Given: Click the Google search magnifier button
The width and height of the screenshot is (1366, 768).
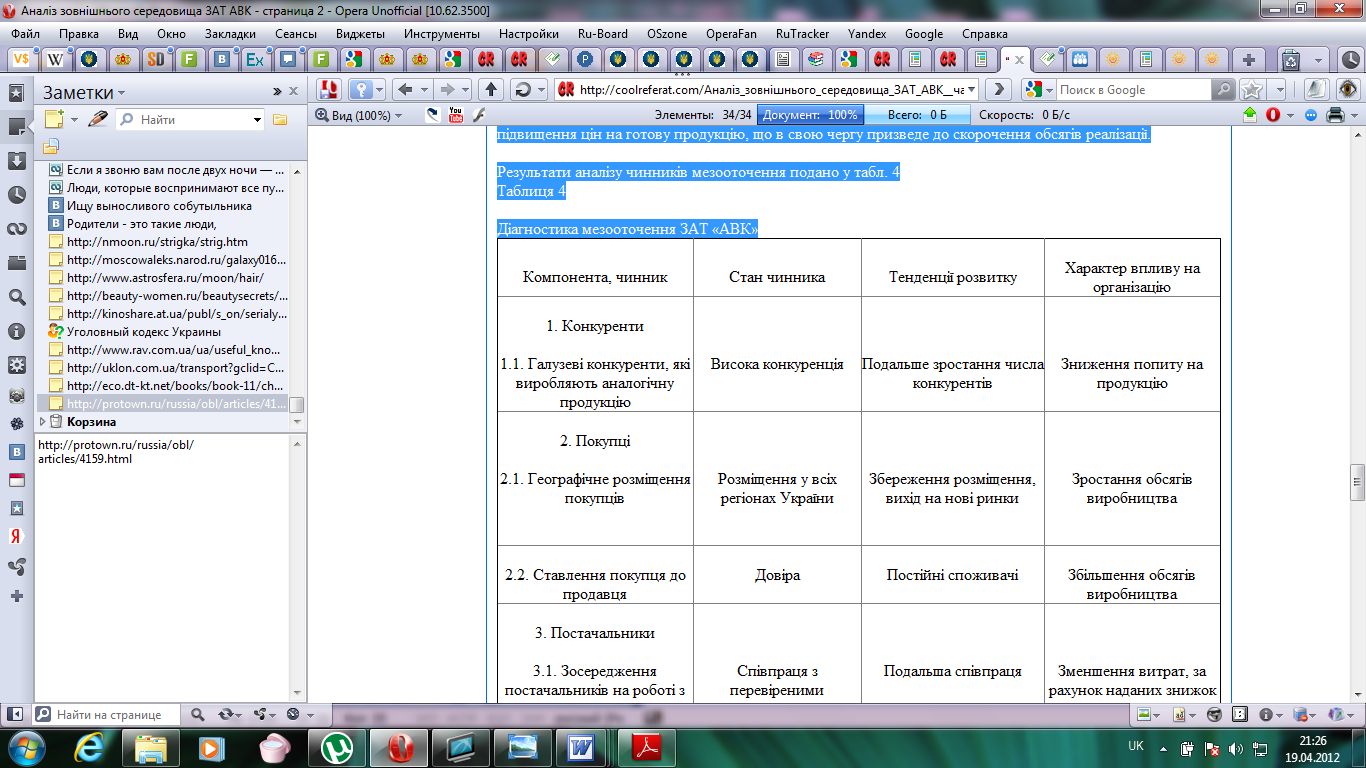Looking at the screenshot, I should (1224, 89).
